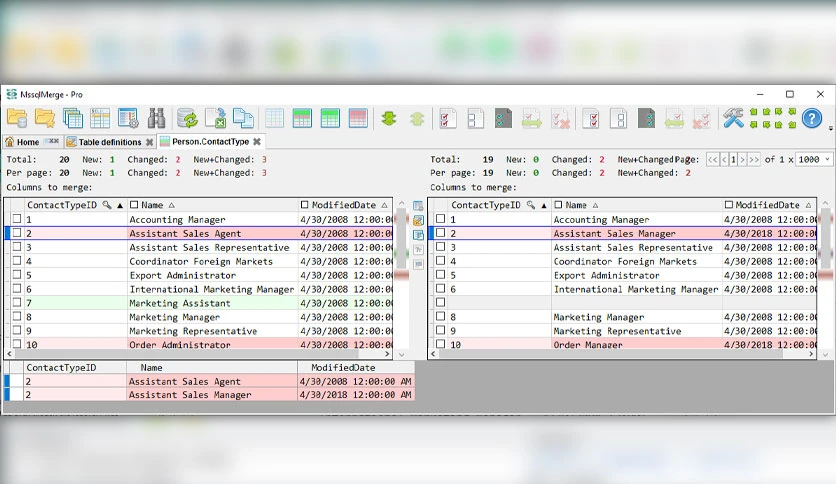The image size is (836, 484).
Task: Click the orange icon in middle vertical strip
Action: point(418,220)
